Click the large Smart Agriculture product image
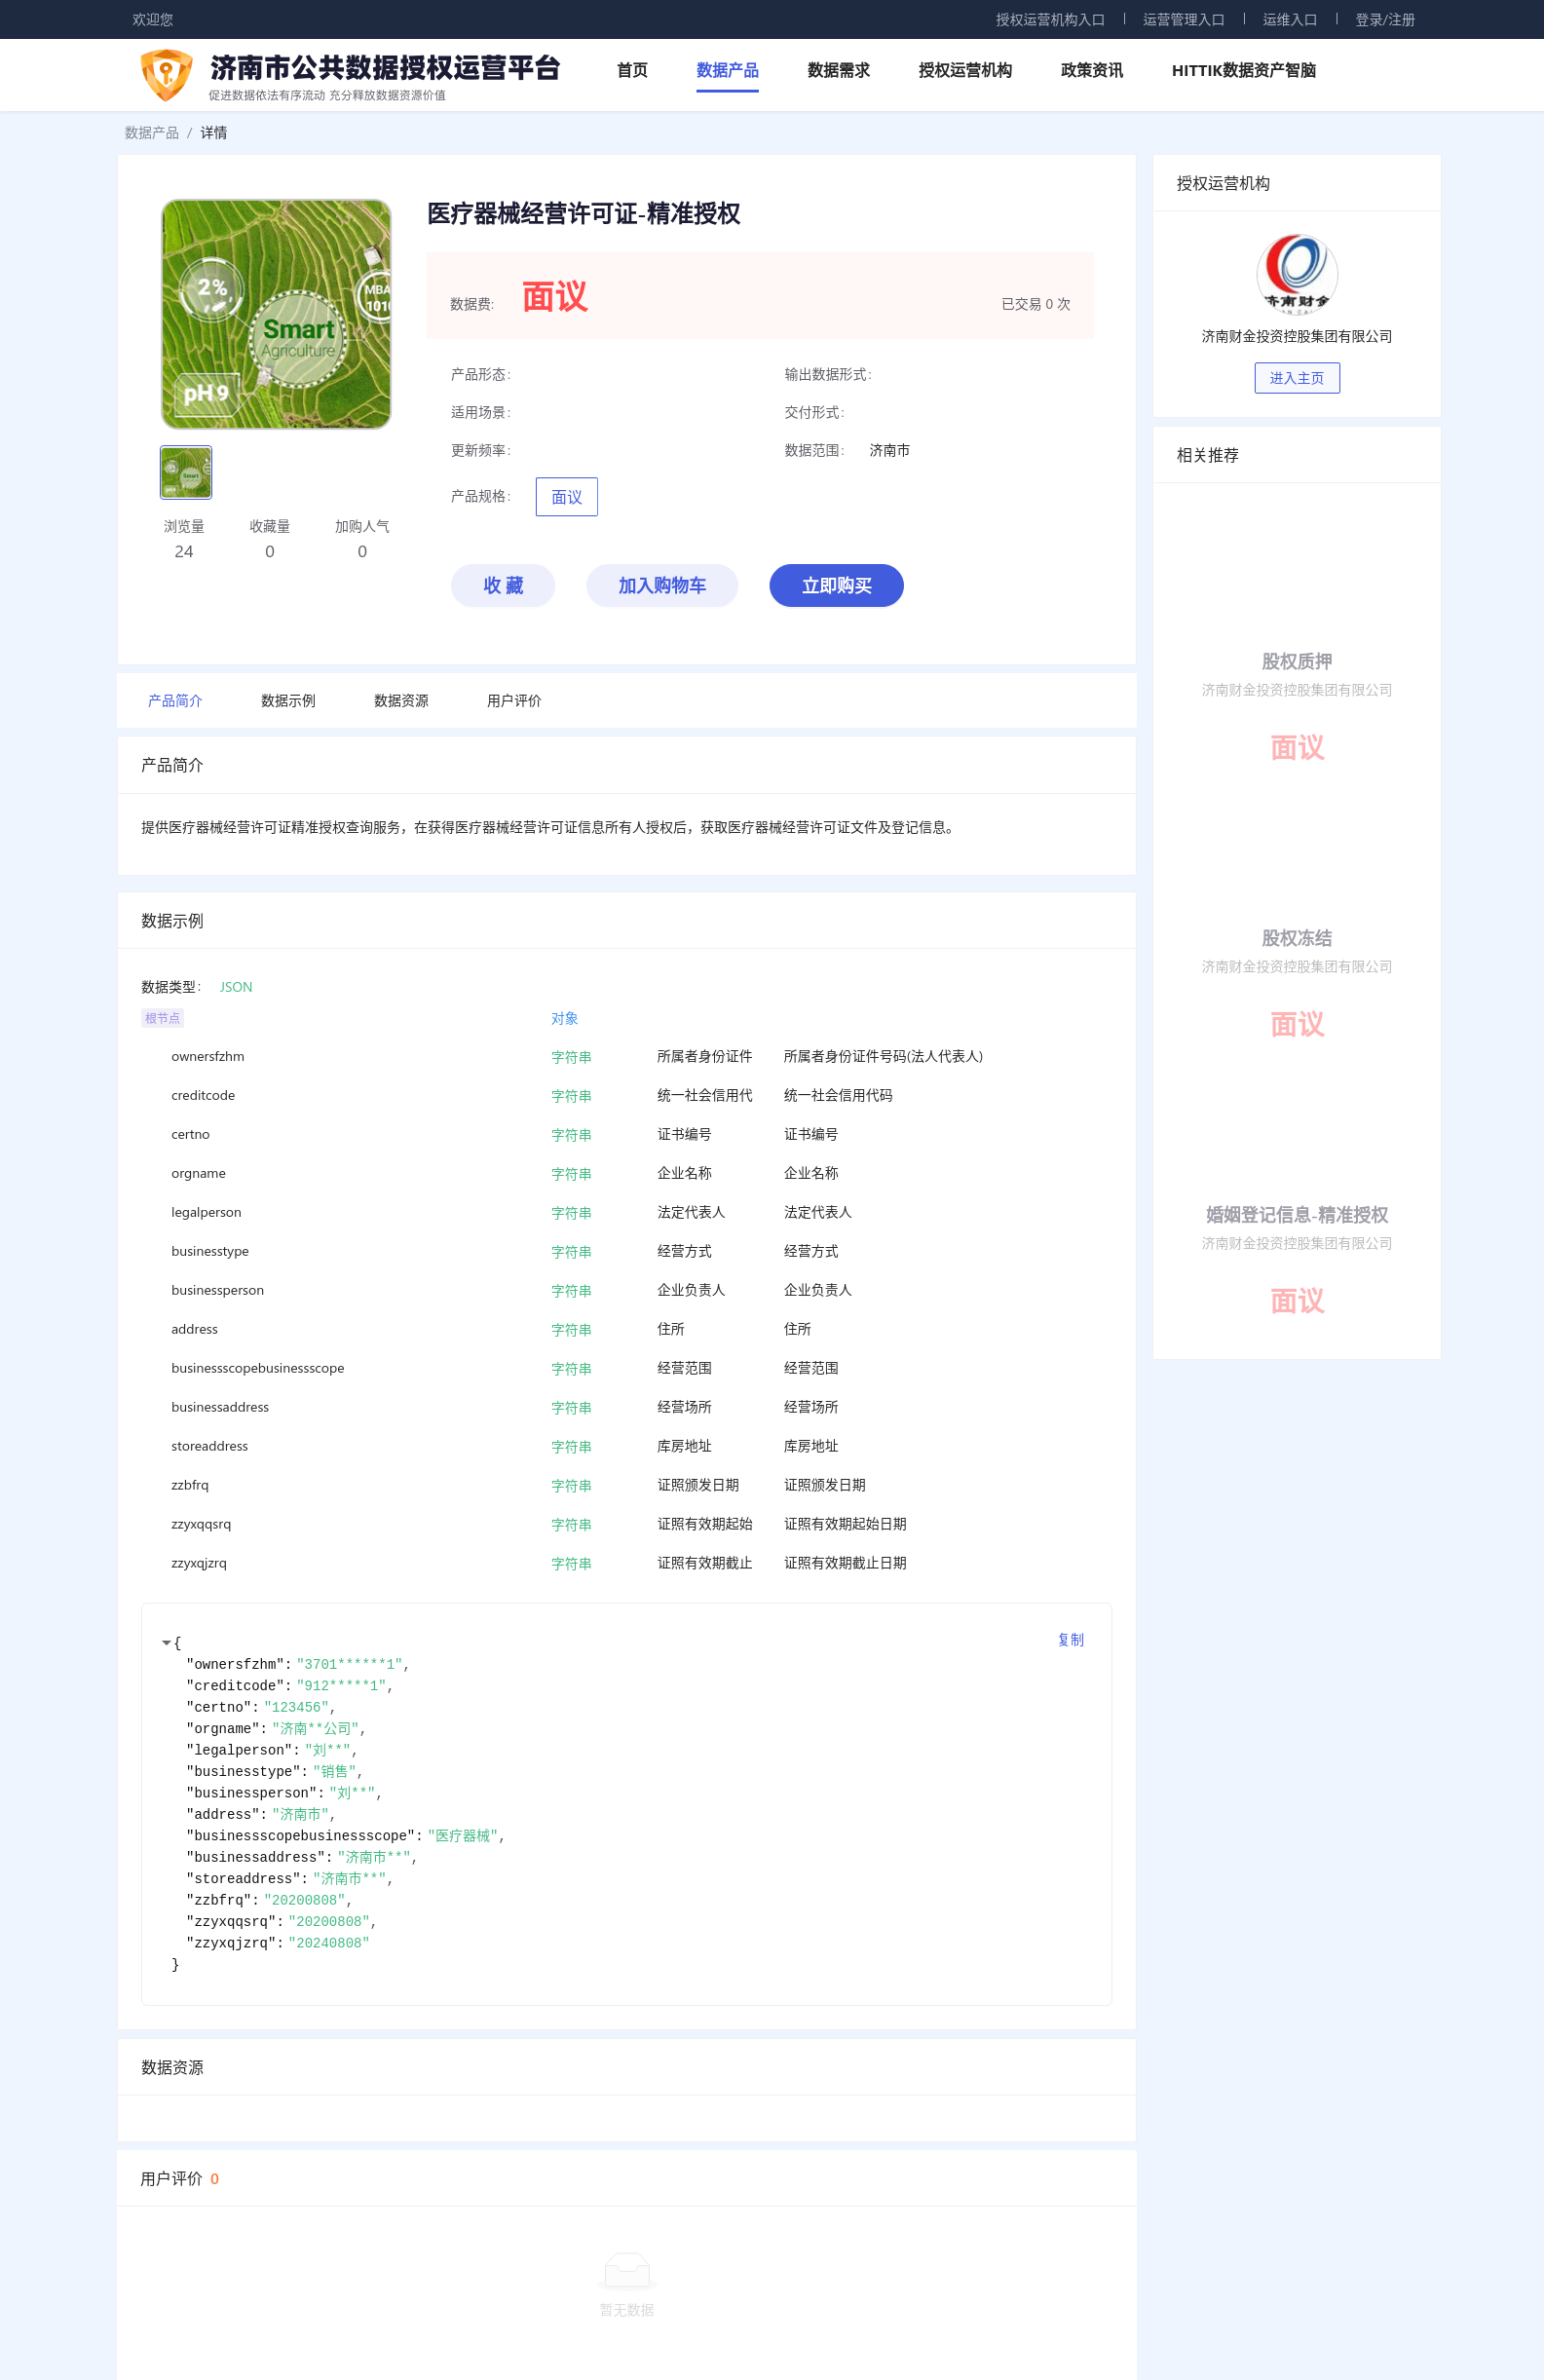 (276, 314)
